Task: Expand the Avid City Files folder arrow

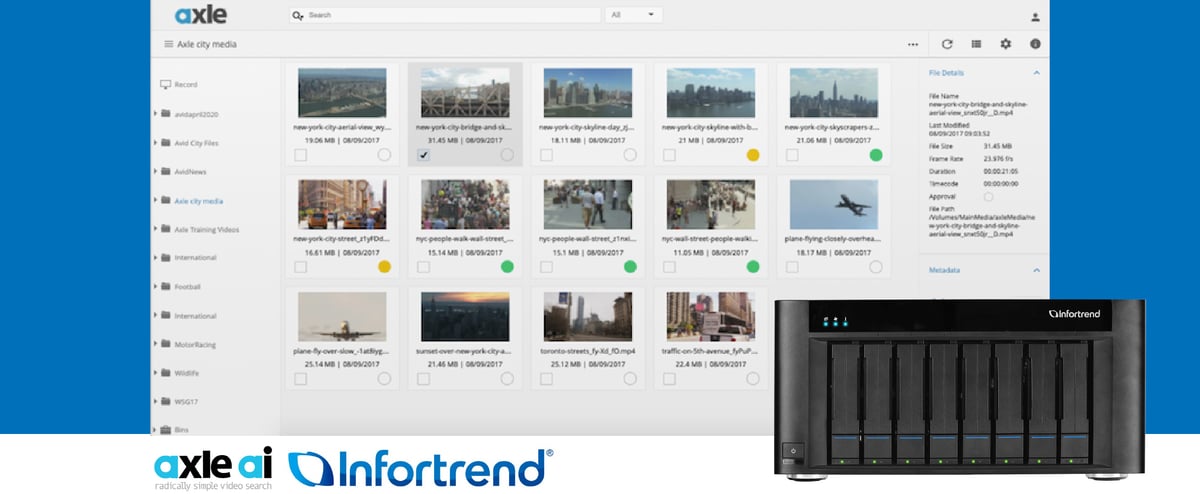Action: [155, 143]
